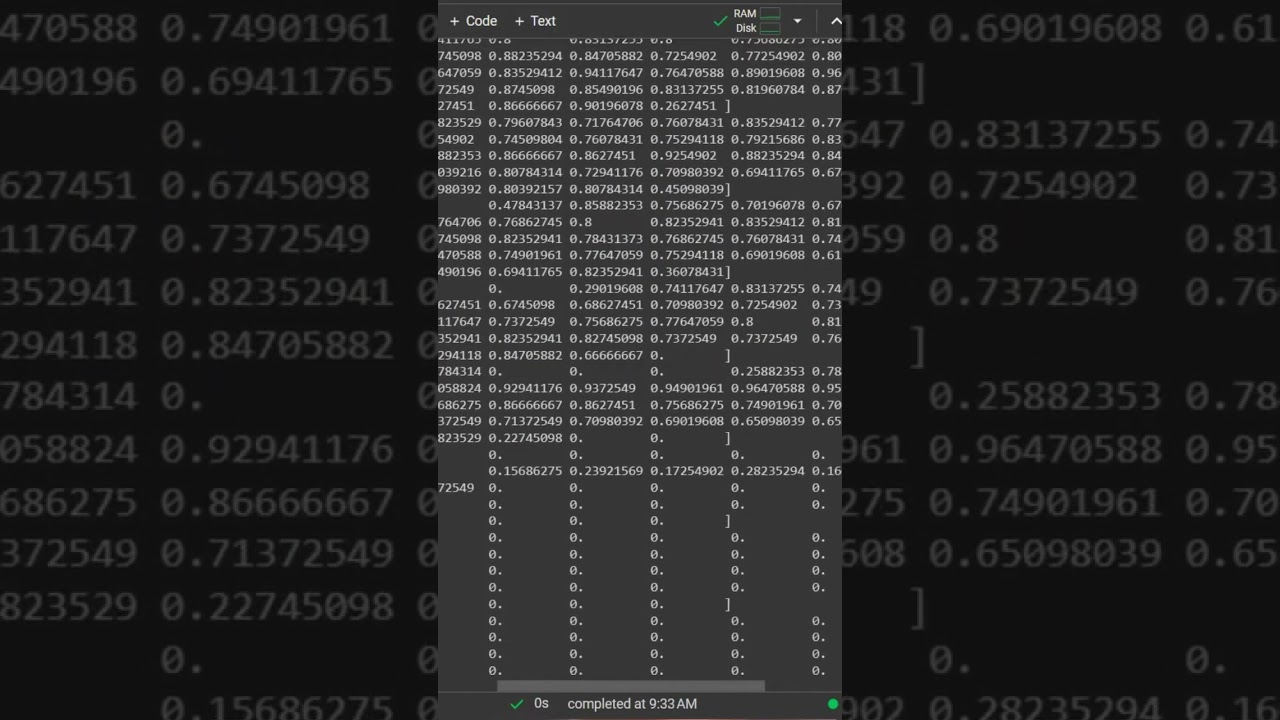Click the output value 0.71764706
The image size is (1280, 720).
click(606, 123)
